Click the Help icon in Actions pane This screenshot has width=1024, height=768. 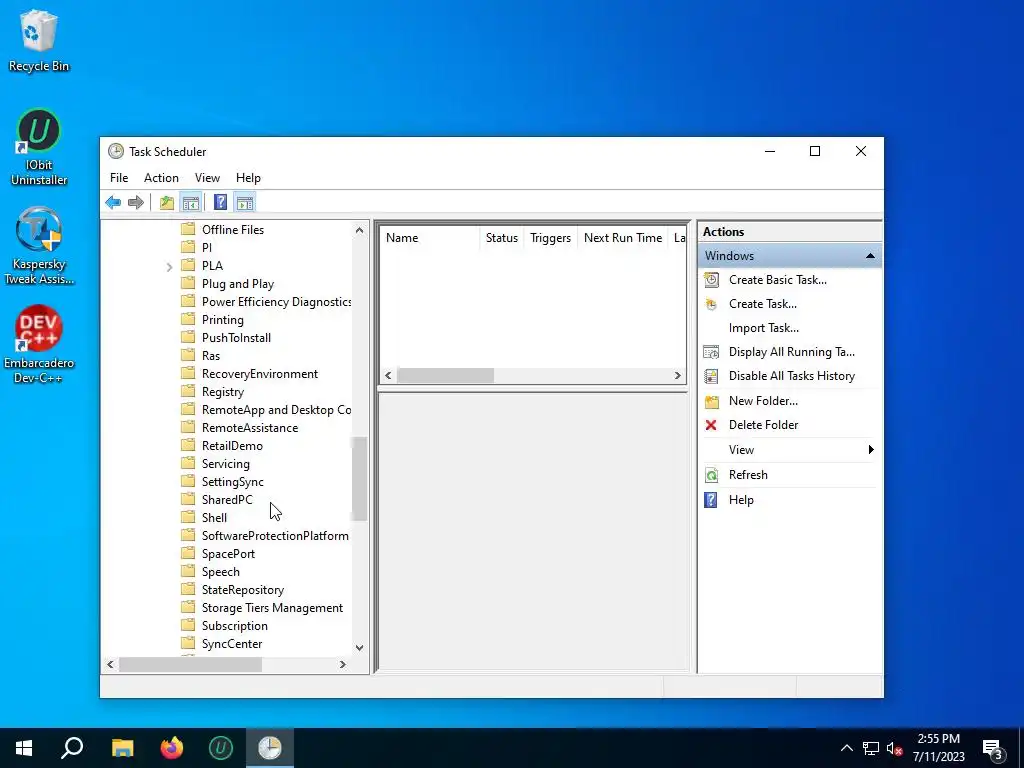tap(711, 500)
